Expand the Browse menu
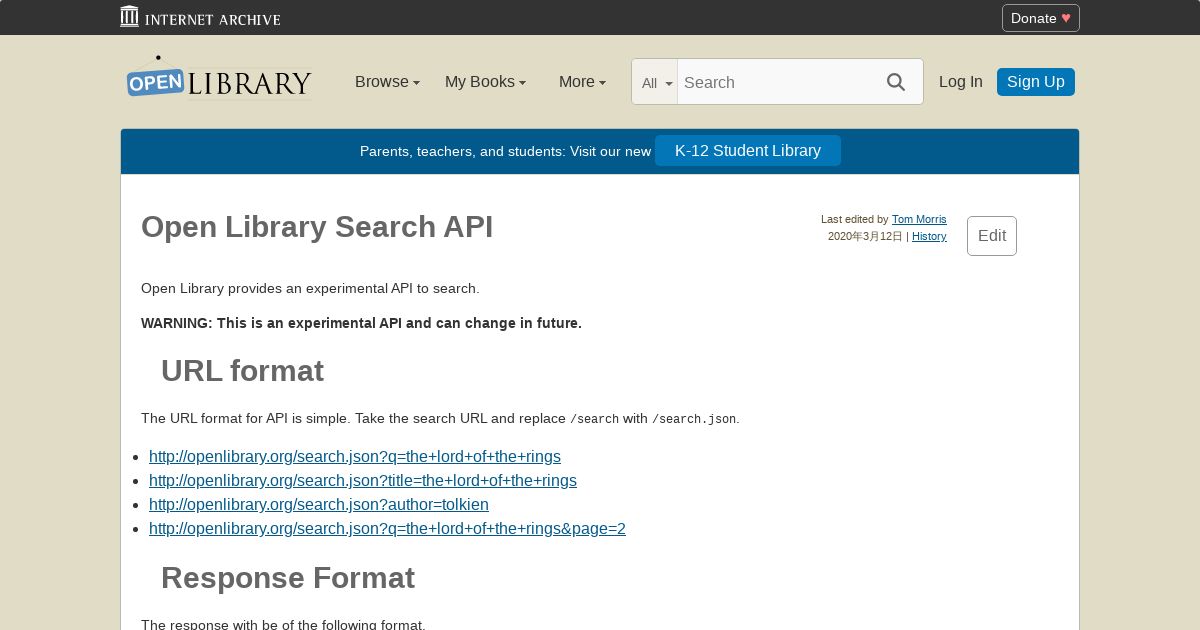 387,82
